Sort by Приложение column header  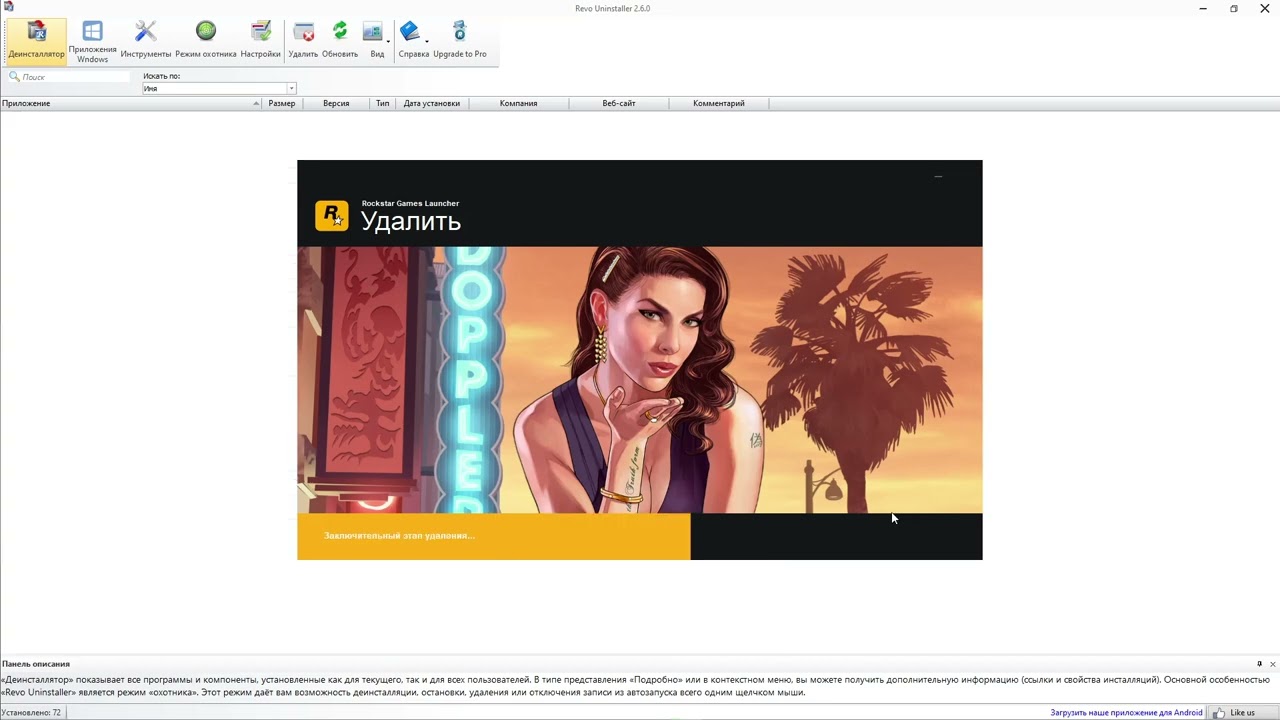coord(131,103)
